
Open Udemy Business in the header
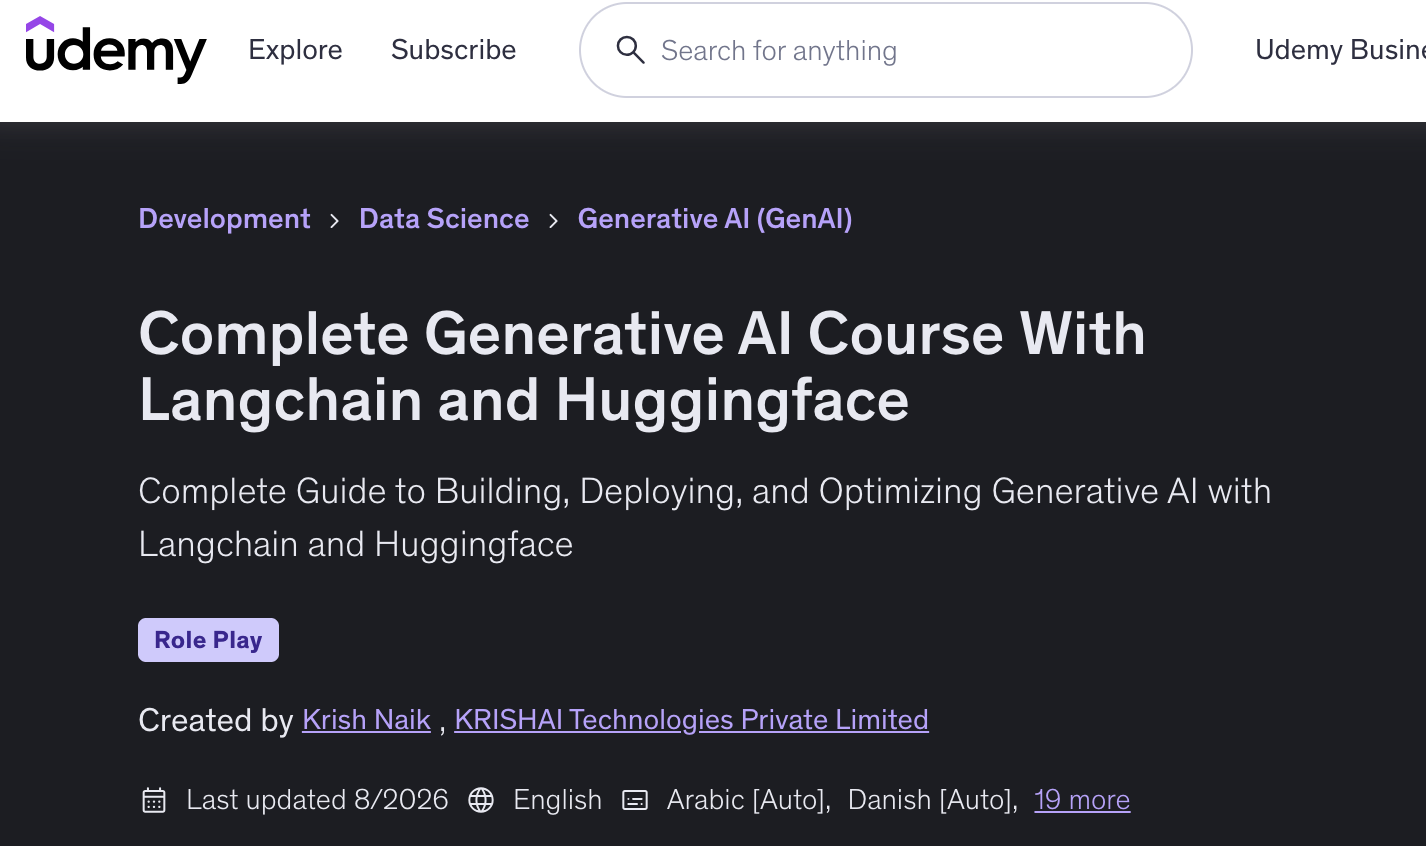click(x=1340, y=50)
